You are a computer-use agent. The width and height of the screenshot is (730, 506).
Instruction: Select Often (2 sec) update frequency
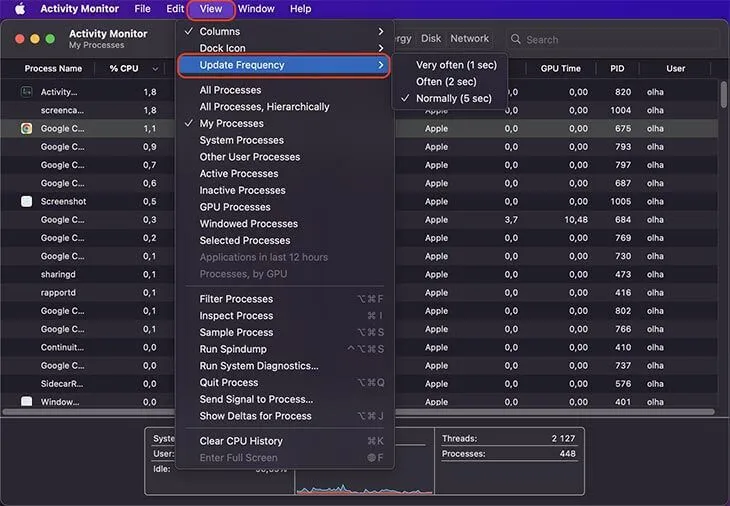(446, 82)
